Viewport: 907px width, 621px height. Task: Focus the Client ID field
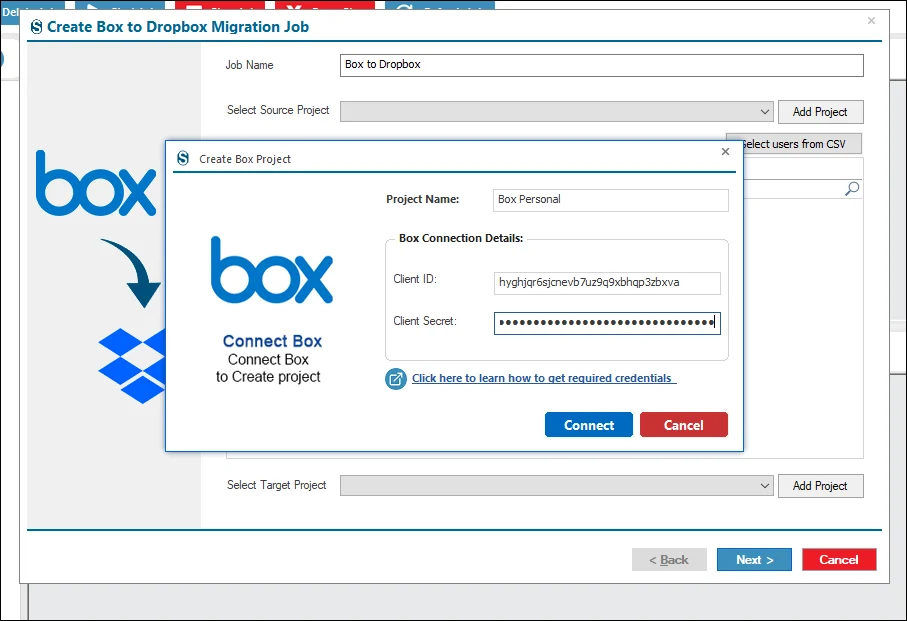(607, 283)
